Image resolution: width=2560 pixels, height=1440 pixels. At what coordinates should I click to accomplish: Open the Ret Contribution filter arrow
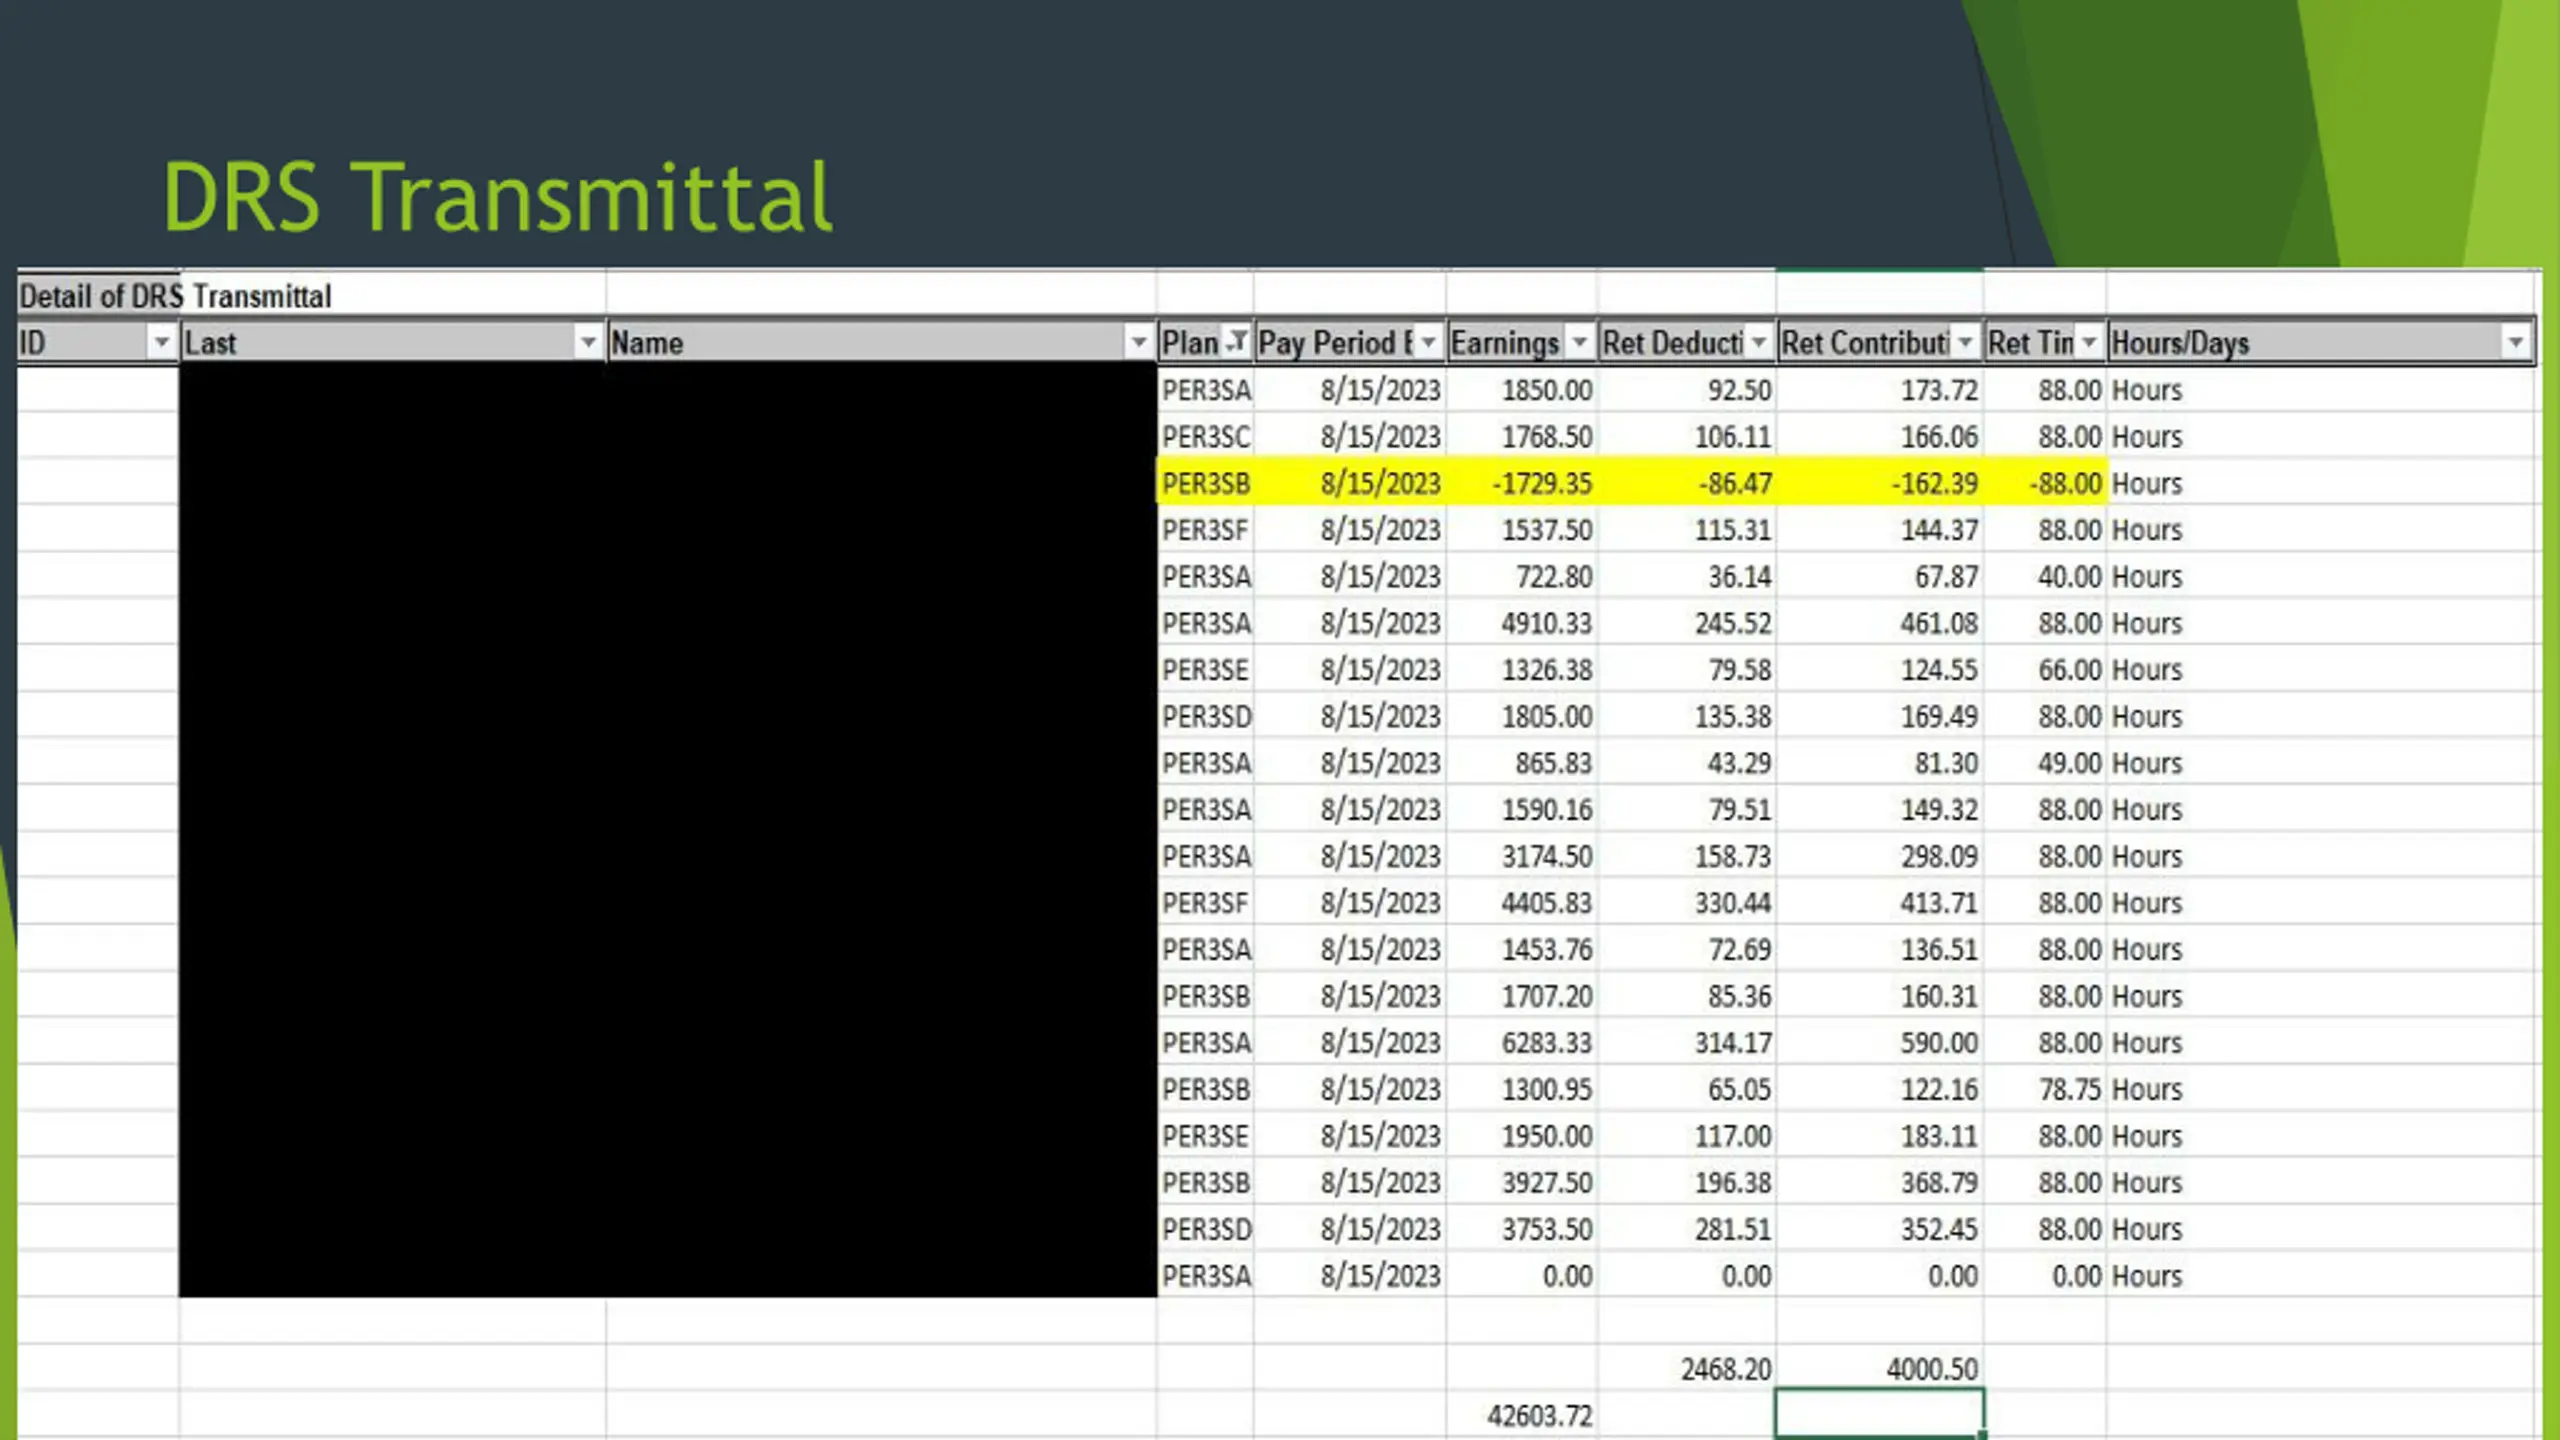click(1966, 343)
